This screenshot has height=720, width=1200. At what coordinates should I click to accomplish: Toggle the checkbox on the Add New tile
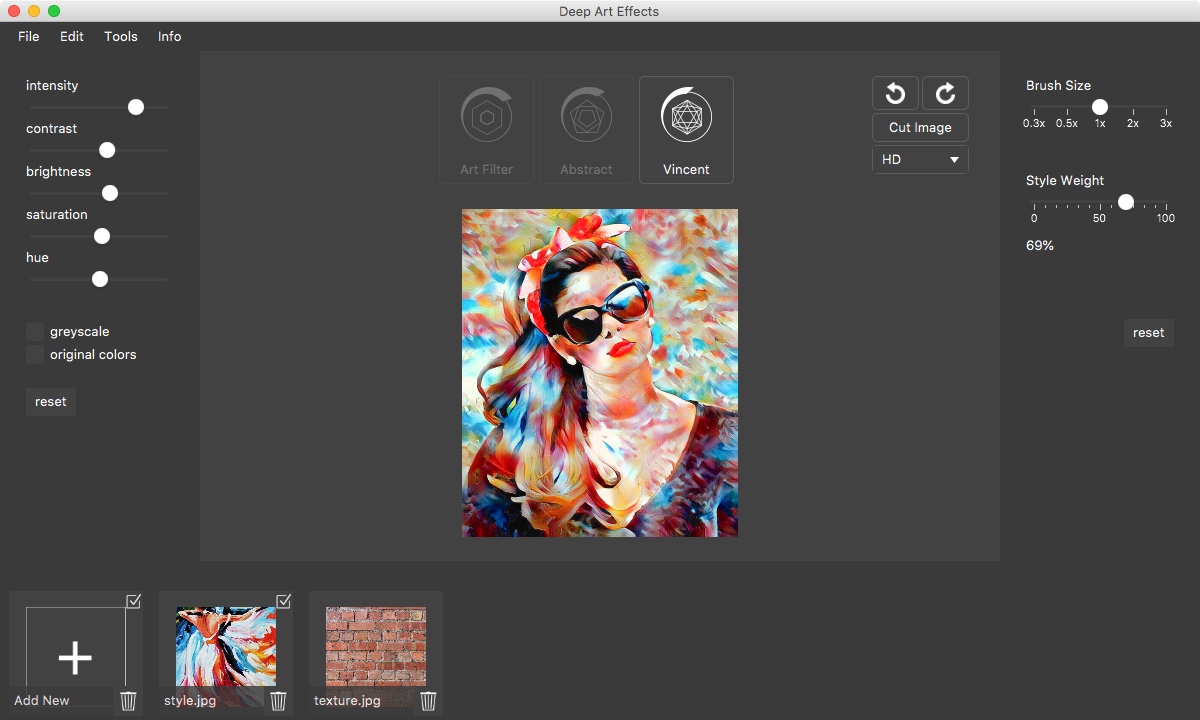[134, 600]
